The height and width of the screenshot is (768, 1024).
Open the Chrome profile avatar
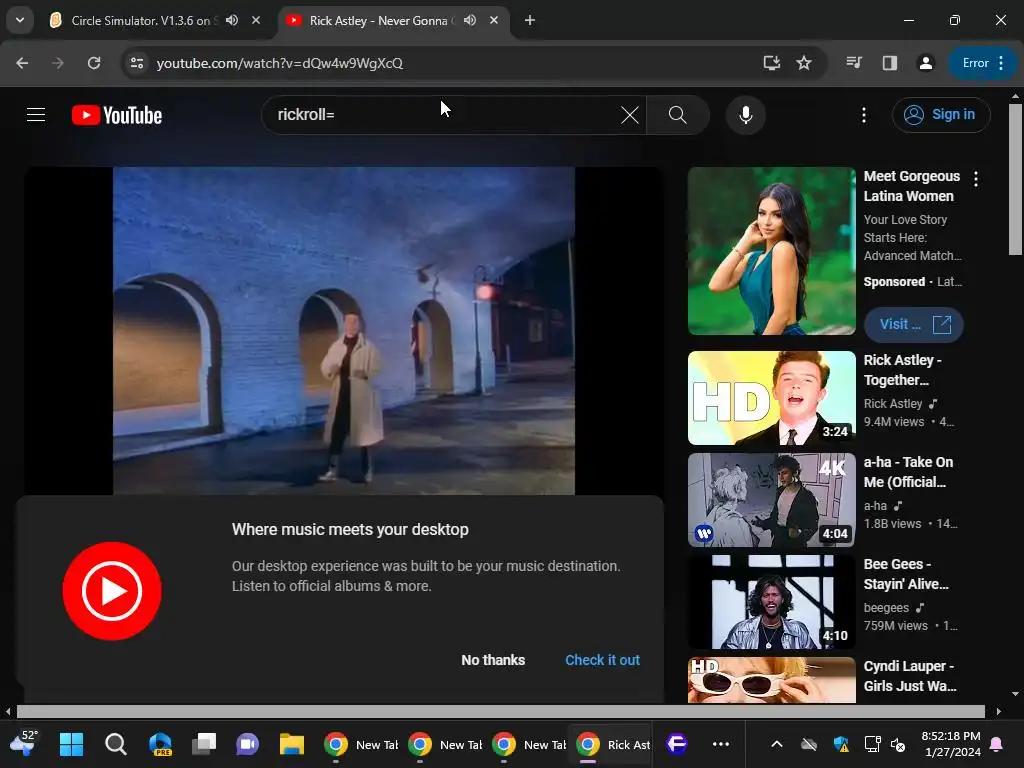(925, 63)
